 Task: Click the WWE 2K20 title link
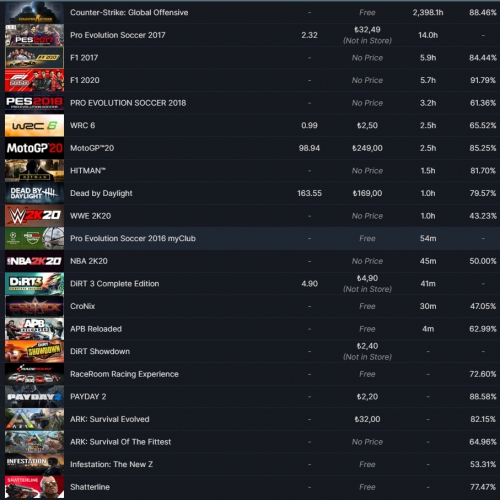[90, 216]
